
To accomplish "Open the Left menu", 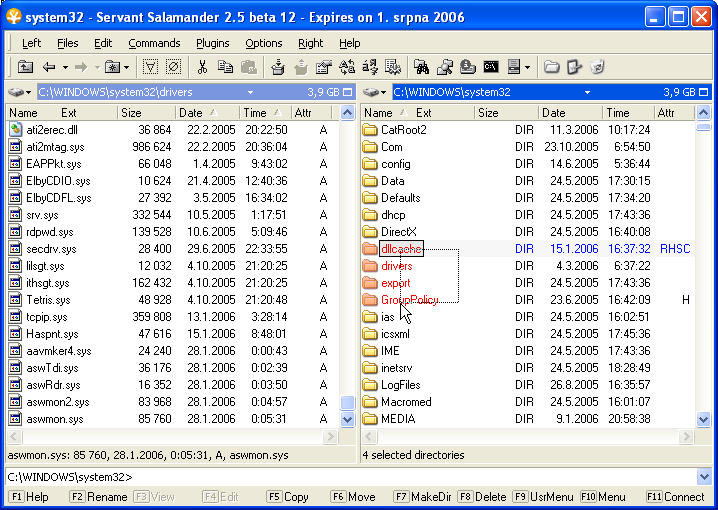I will tap(31, 43).
